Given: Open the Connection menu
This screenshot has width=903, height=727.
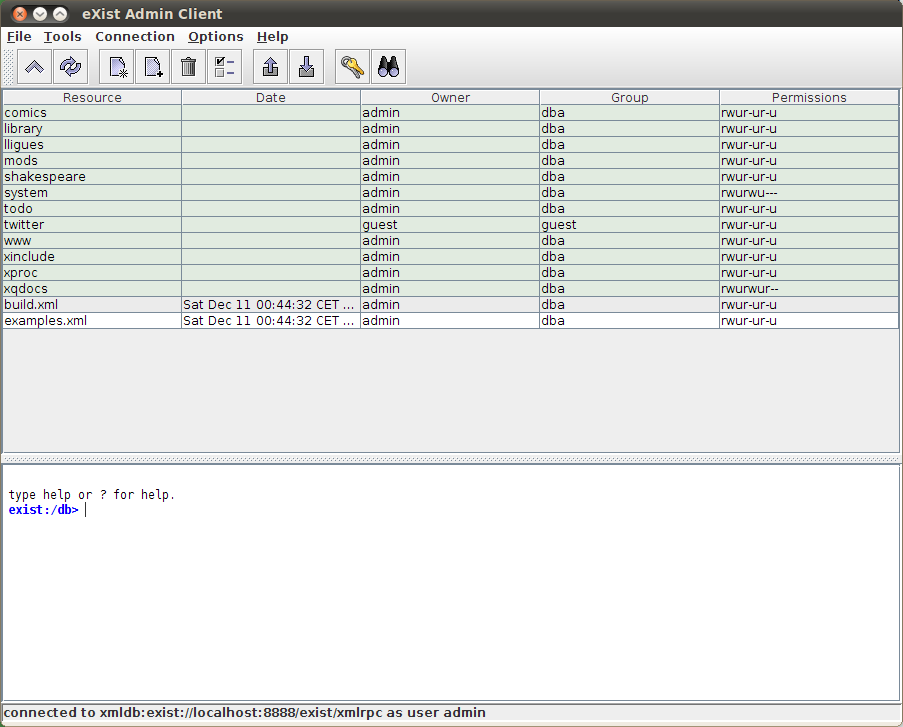Looking at the screenshot, I should coord(135,37).
